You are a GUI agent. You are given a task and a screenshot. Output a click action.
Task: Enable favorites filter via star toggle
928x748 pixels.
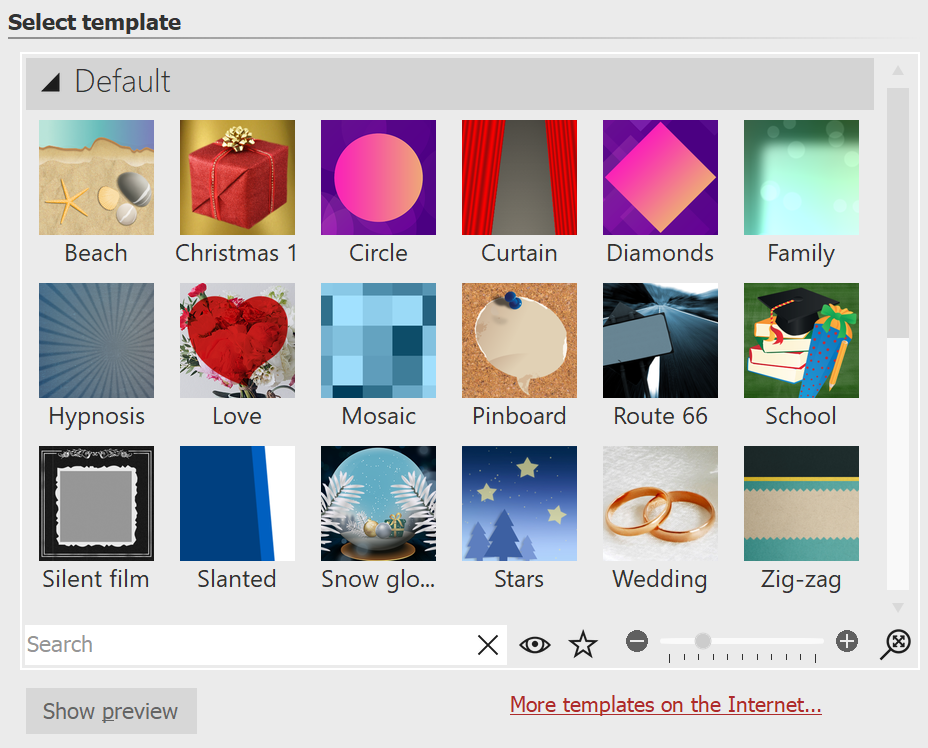583,645
